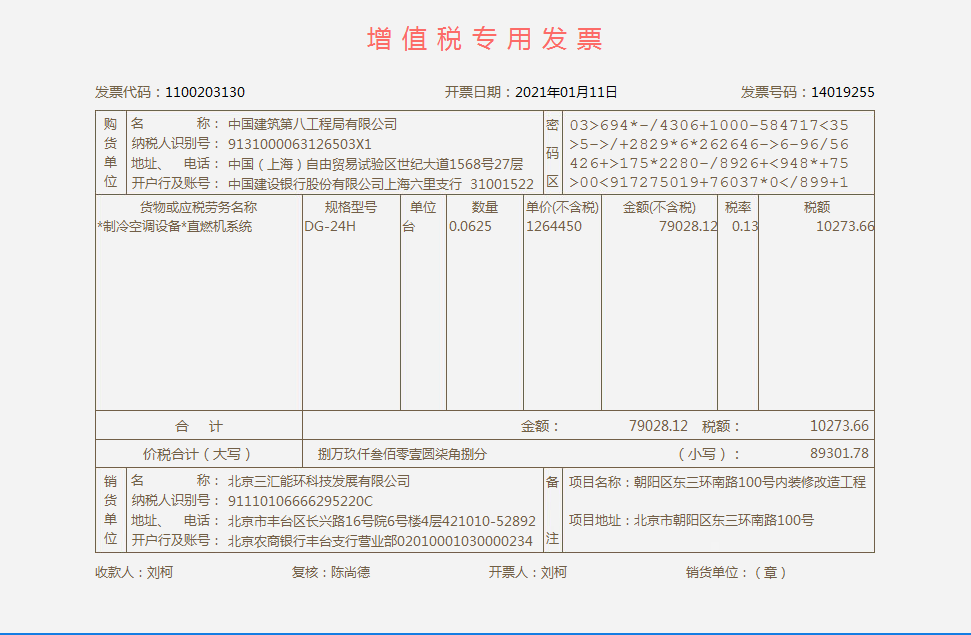Click the model cell DG-24H
This screenshot has width=971, height=635.
click(330, 227)
